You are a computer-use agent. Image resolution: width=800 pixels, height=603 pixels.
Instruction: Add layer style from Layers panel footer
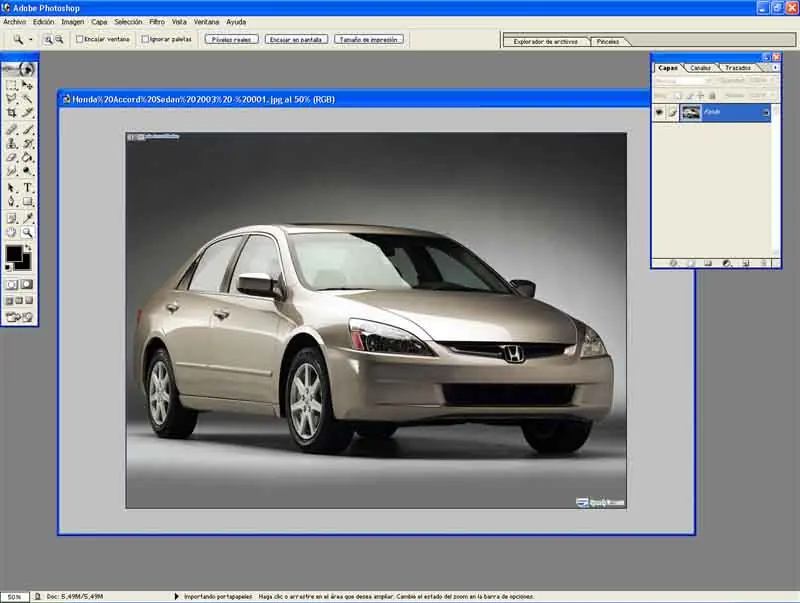click(673, 263)
